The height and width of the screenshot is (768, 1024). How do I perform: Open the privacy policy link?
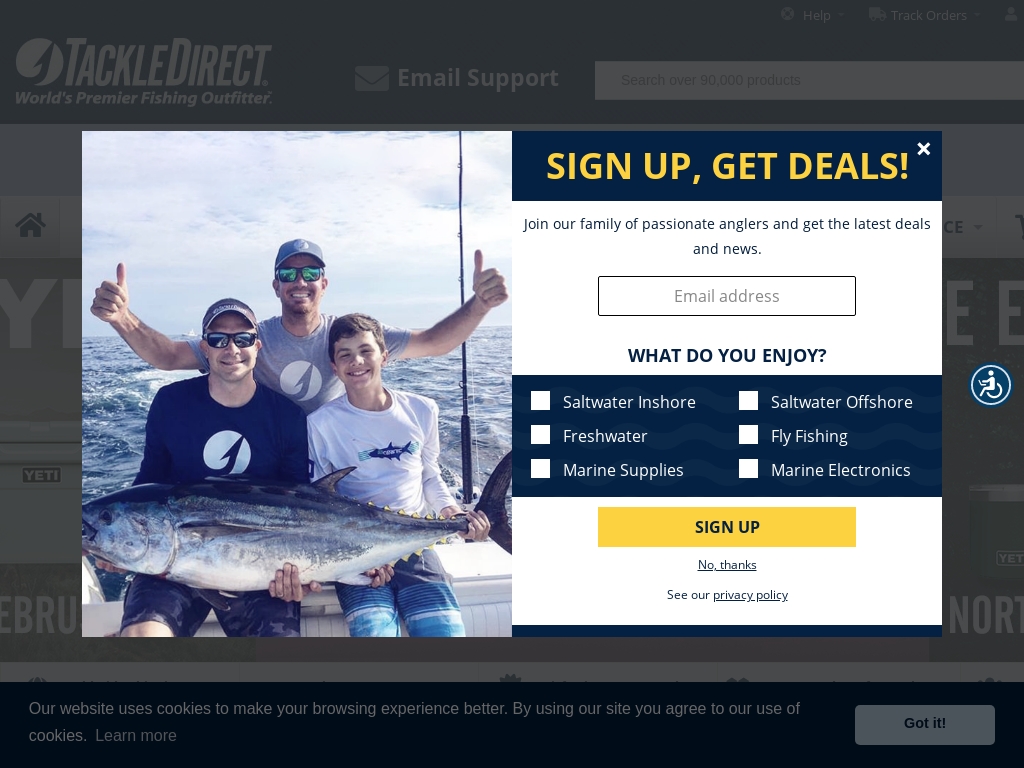click(750, 595)
